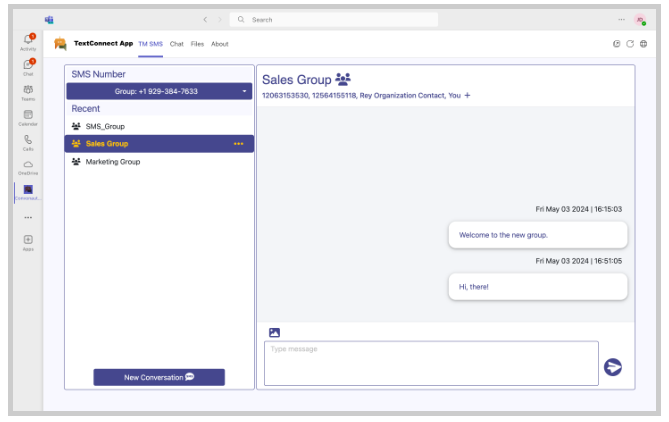Click into the Type message field
The image size is (669, 422).
point(431,363)
